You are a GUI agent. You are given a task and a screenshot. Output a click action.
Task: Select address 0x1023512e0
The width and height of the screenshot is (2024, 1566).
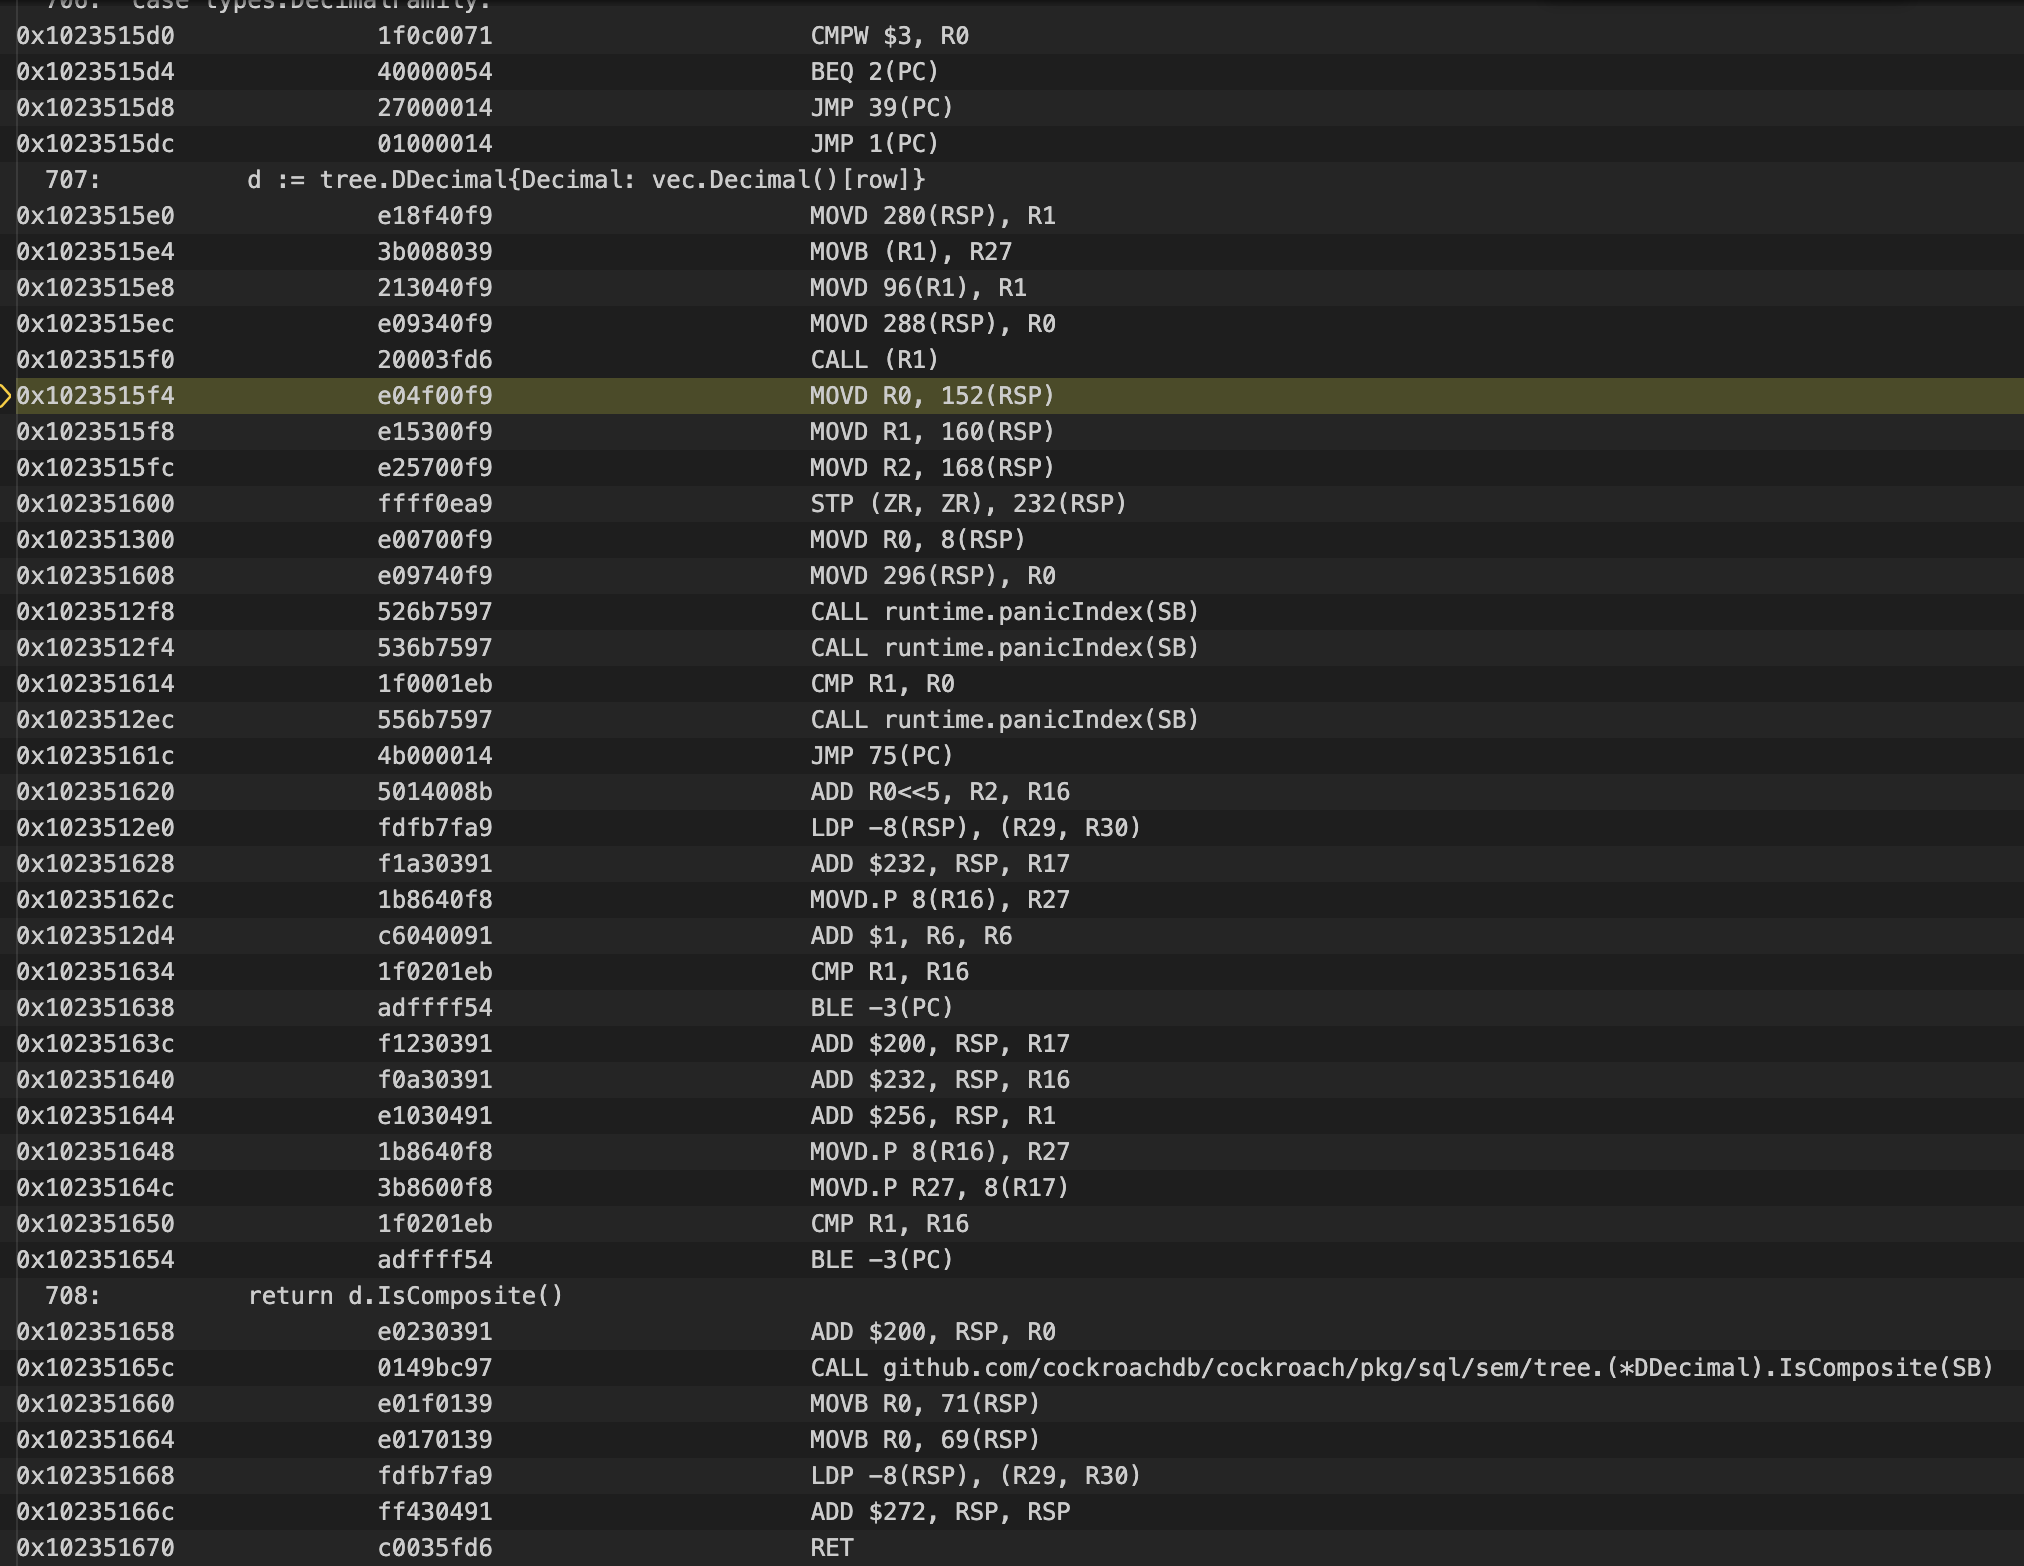click(x=95, y=828)
